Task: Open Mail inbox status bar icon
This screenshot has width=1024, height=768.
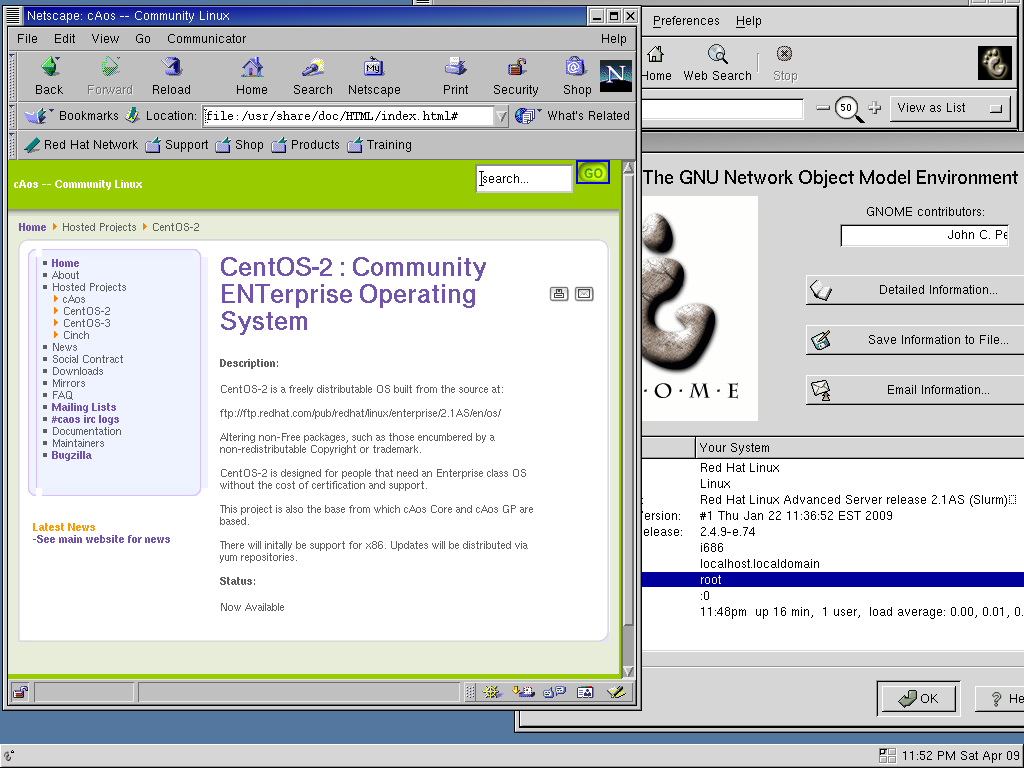Action: pyautogui.click(x=523, y=692)
